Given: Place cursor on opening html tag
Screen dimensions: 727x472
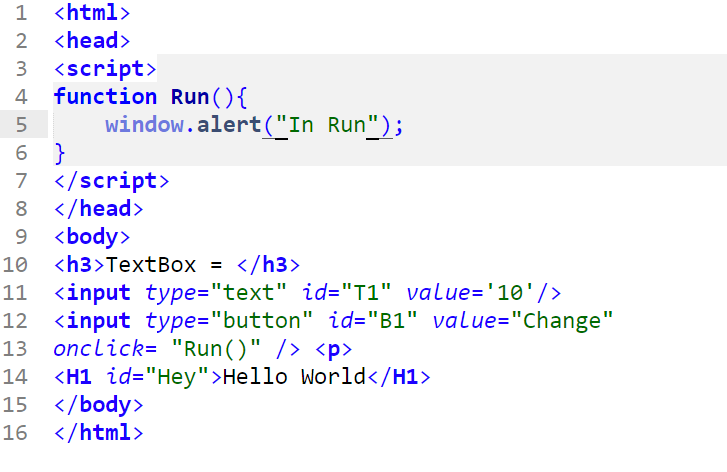Looking at the screenshot, I should (92, 13).
